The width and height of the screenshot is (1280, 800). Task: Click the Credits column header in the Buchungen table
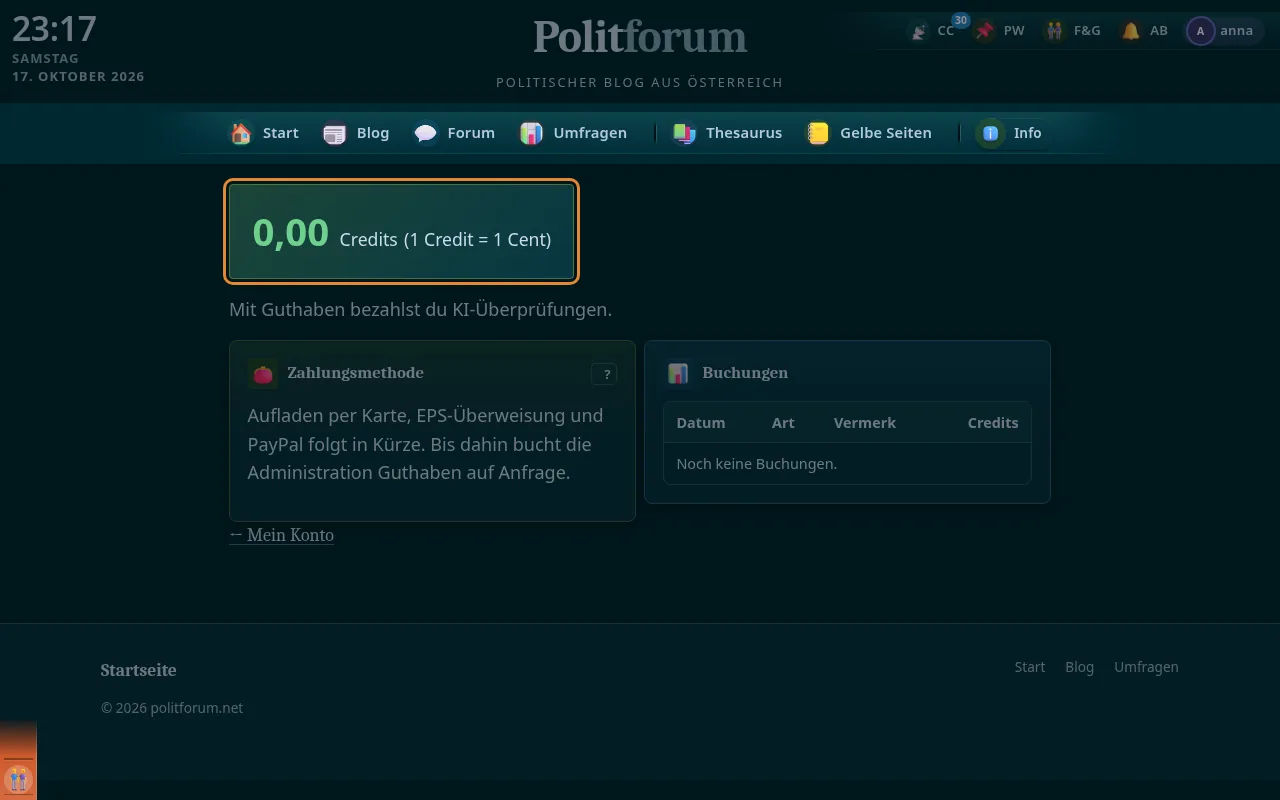993,423
